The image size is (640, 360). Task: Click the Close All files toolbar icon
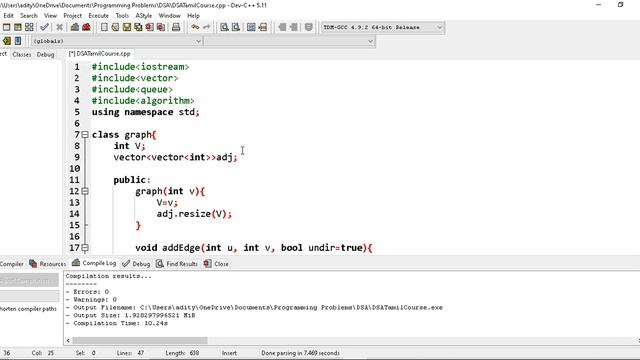[x=161, y=27]
